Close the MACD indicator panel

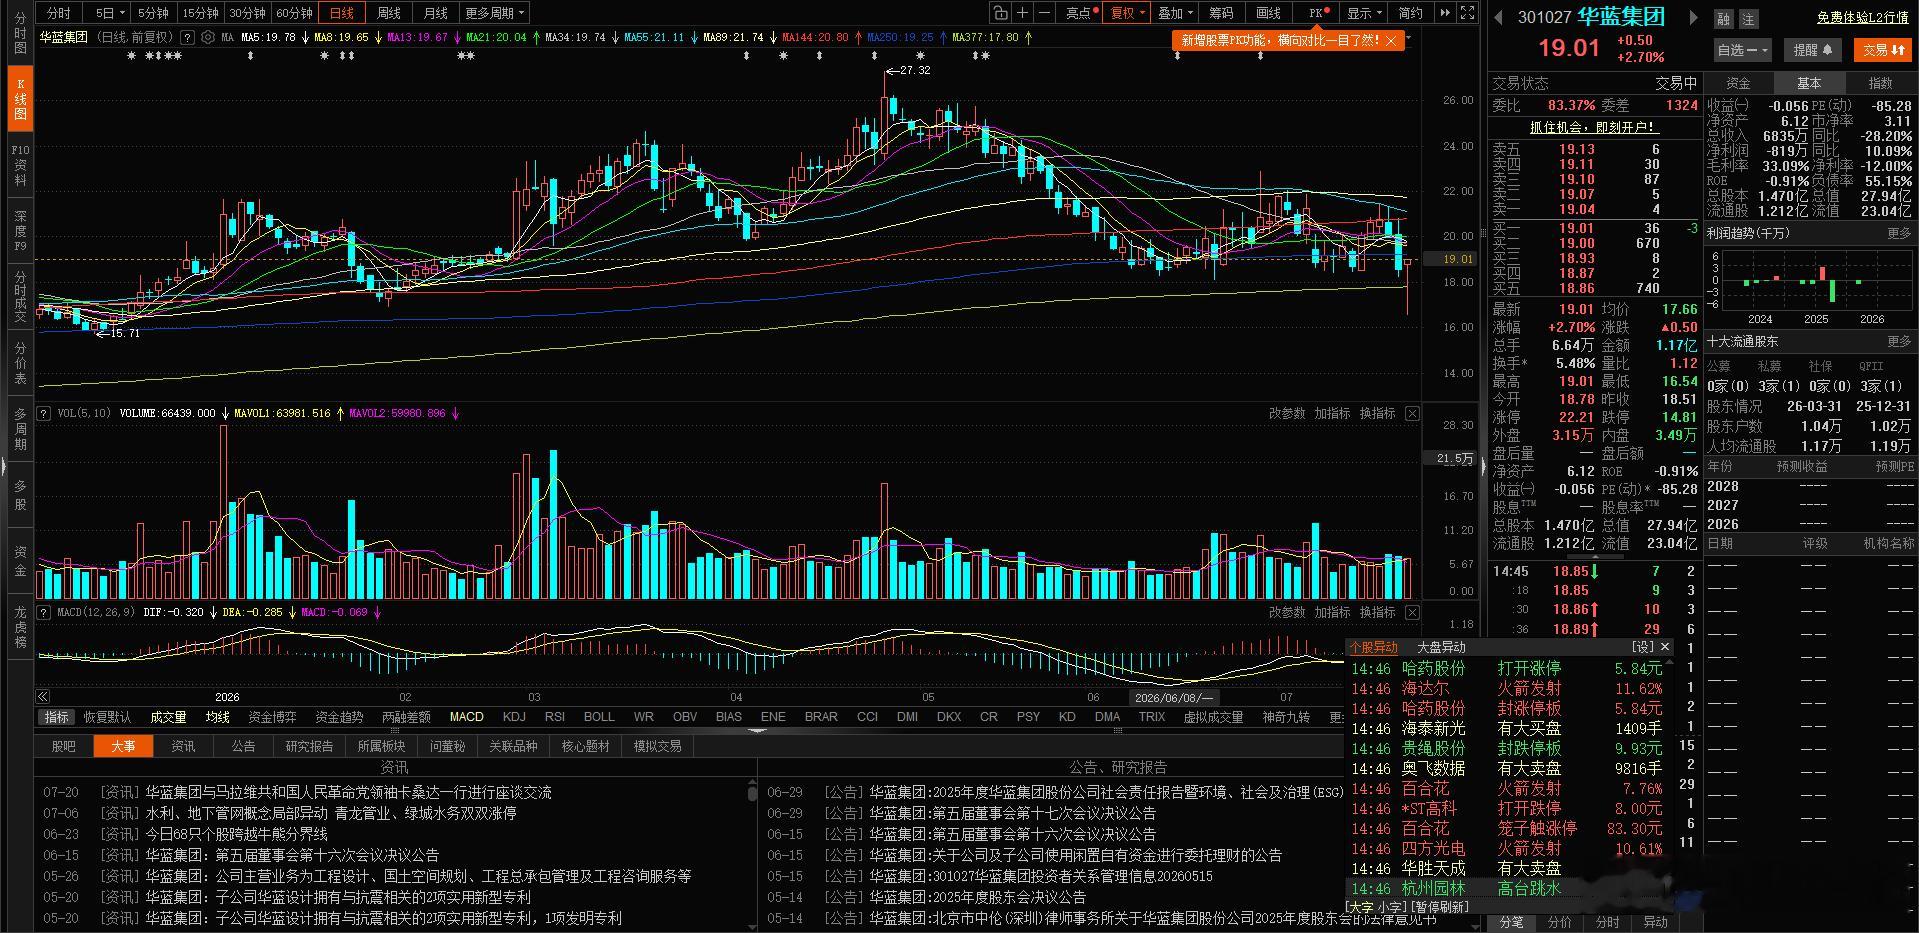(1412, 612)
